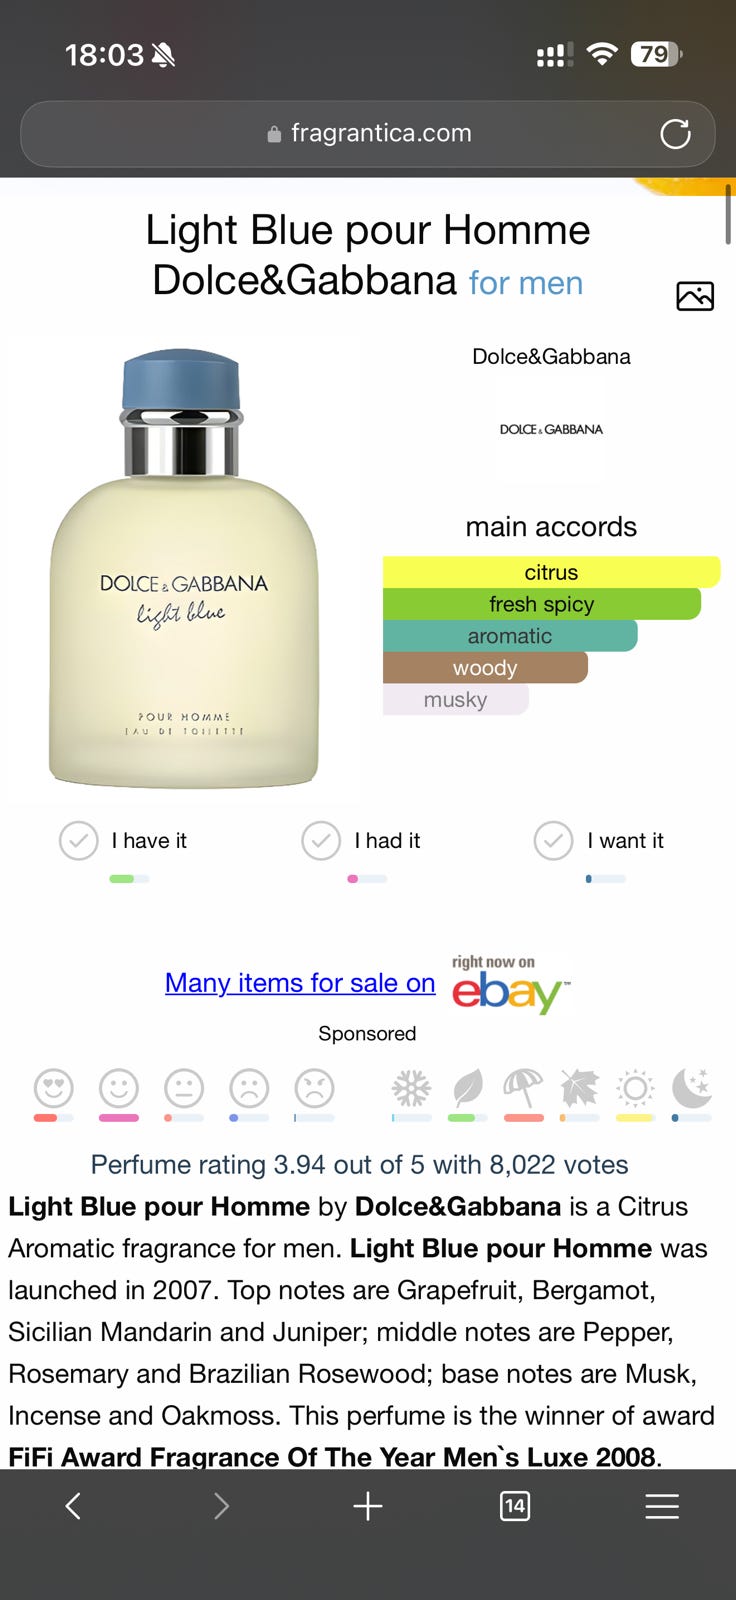Open the Dolce&Gabbana designer link

click(551, 357)
